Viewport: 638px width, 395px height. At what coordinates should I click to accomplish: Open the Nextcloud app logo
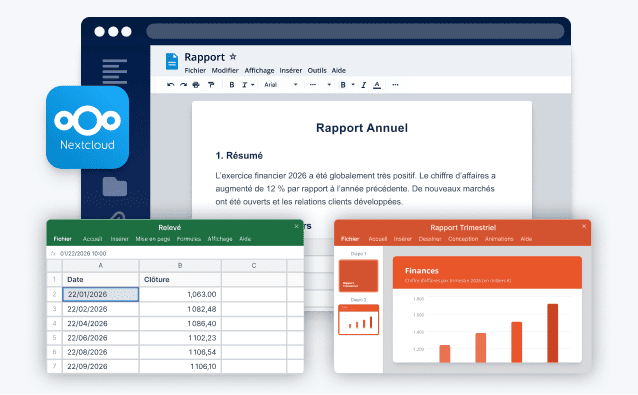tap(87, 127)
